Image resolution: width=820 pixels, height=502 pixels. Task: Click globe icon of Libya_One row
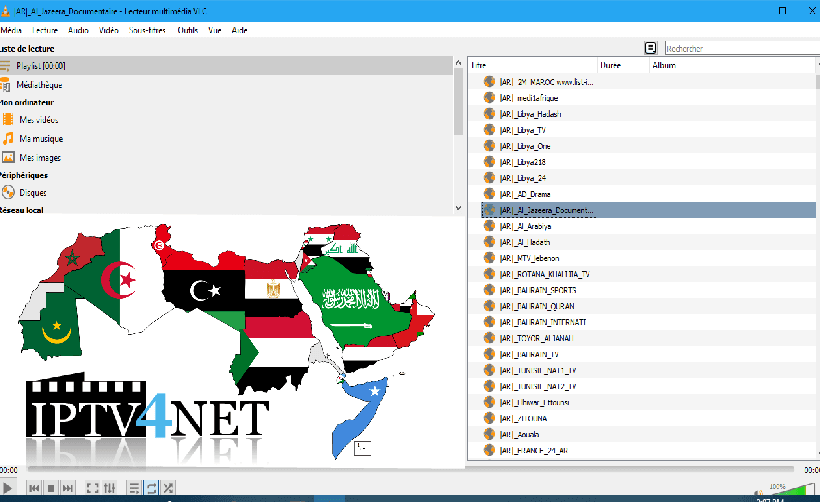[x=489, y=146]
